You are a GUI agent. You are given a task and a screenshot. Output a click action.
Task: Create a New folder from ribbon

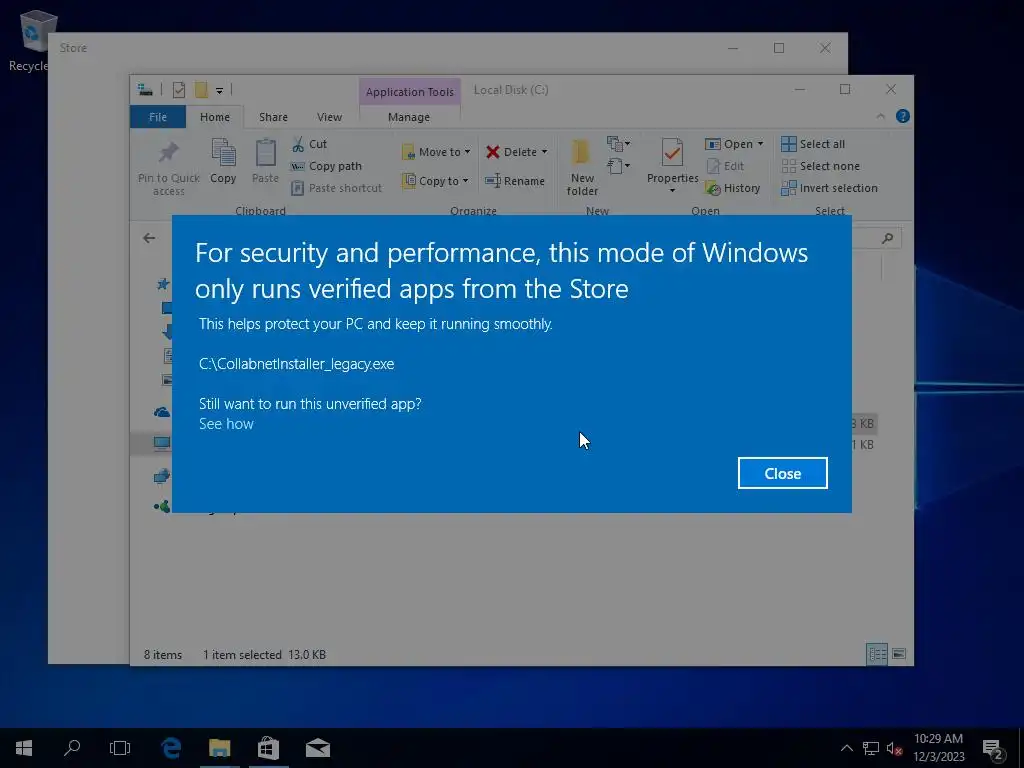tap(582, 167)
